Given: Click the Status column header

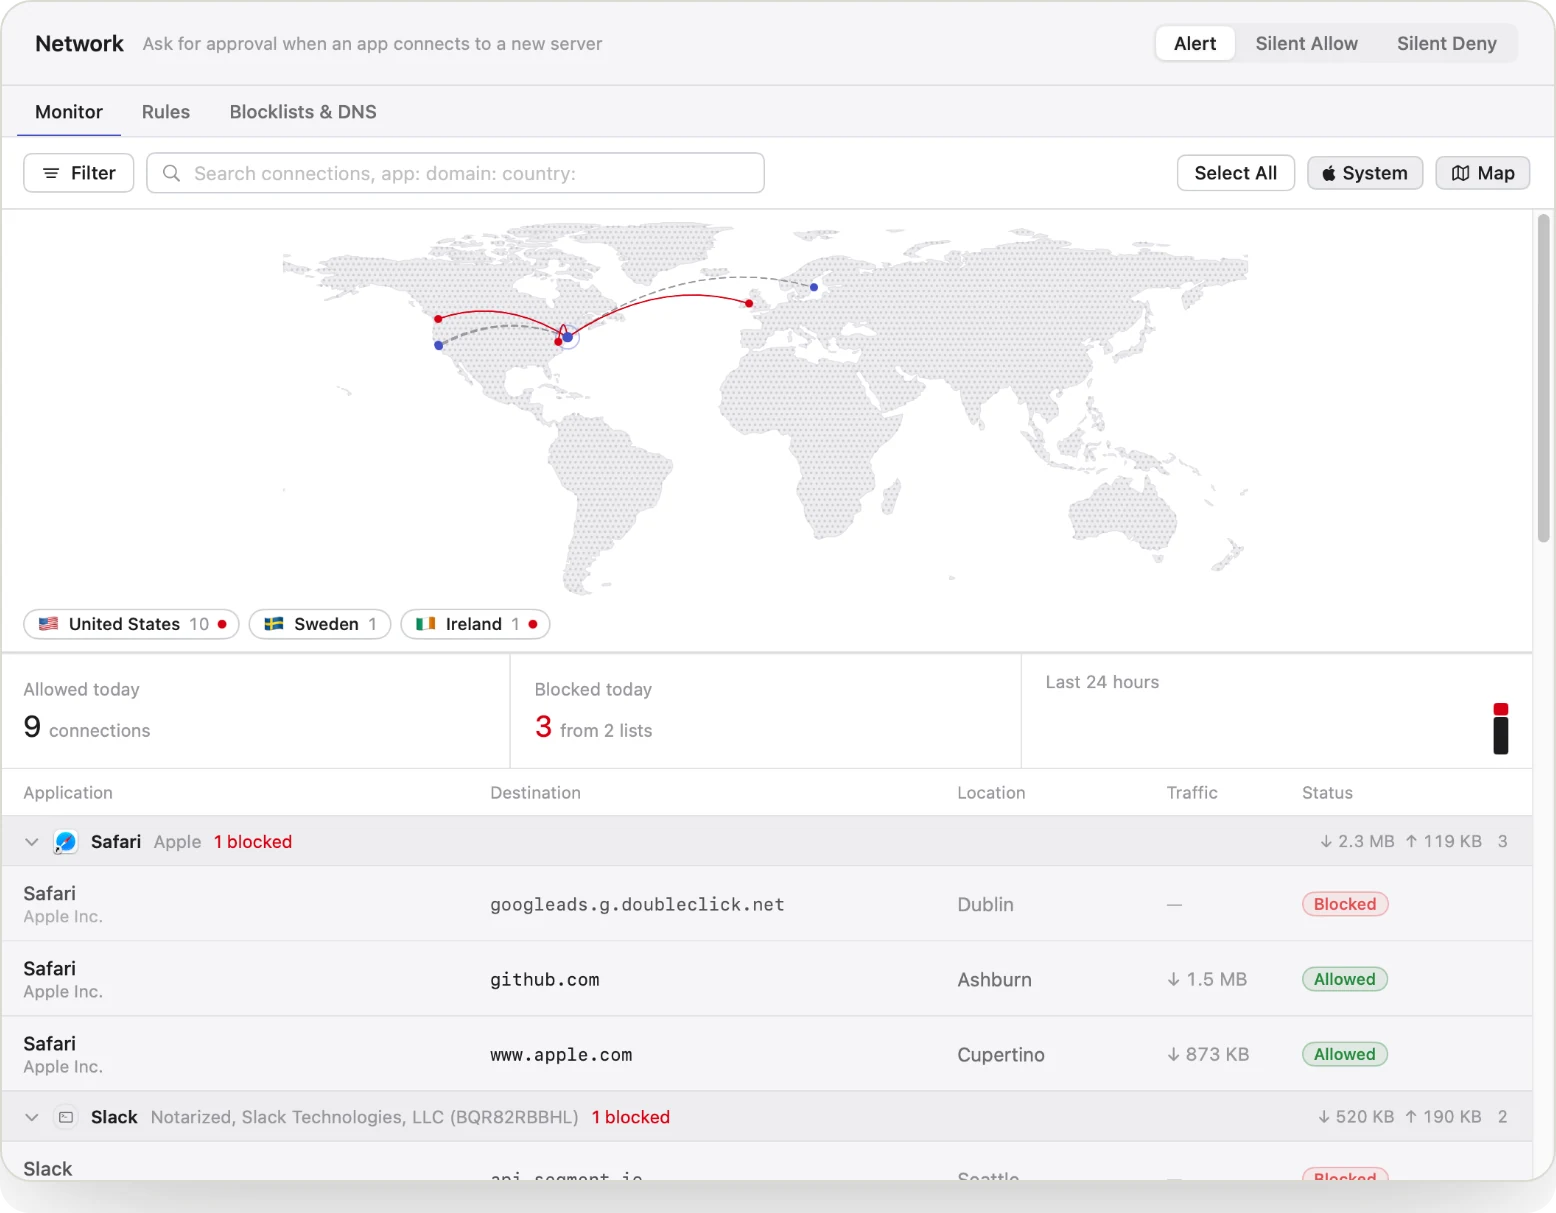Looking at the screenshot, I should 1327,792.
